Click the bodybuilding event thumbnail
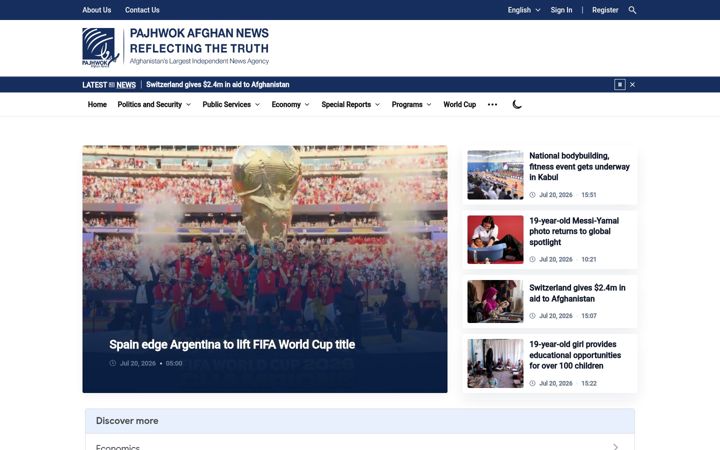Image resolution: width=720 pixels, height=450 pixels. 495,175
